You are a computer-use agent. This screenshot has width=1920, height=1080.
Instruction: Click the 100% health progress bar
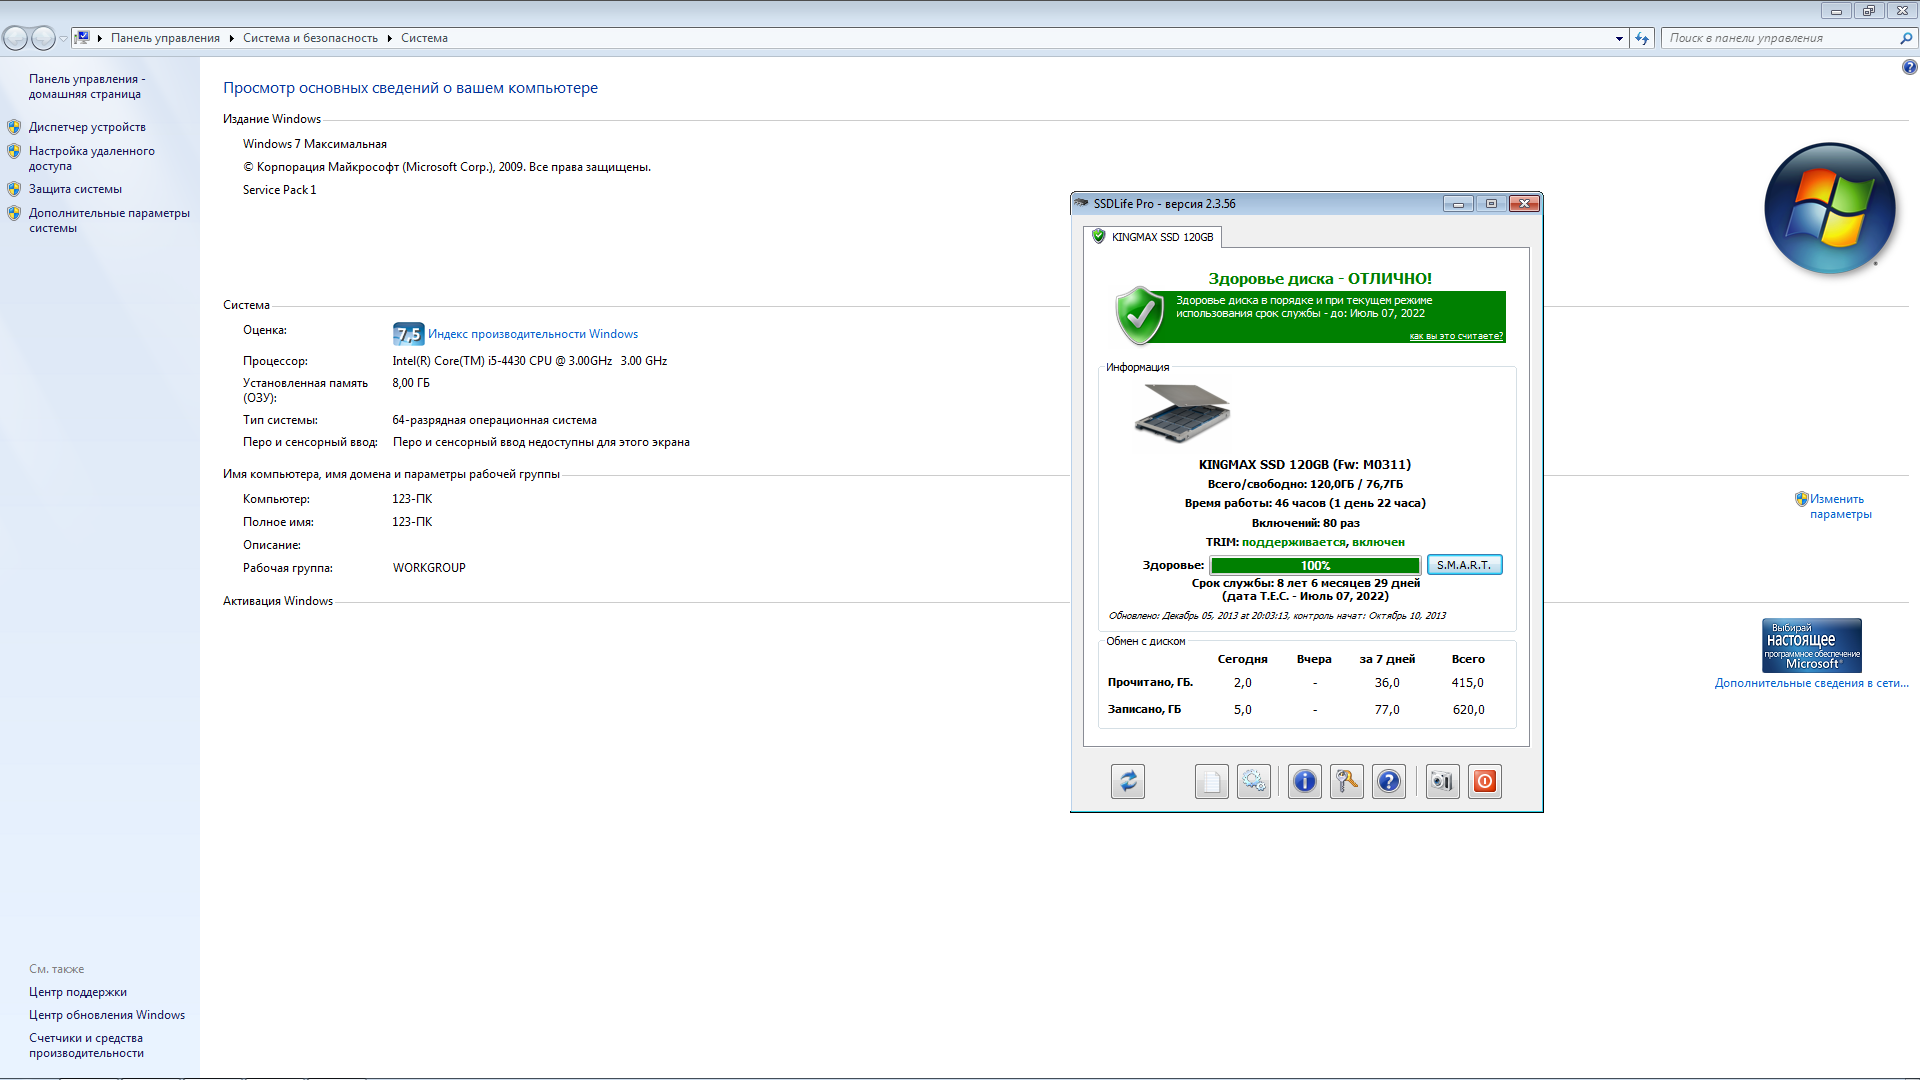1314,566
